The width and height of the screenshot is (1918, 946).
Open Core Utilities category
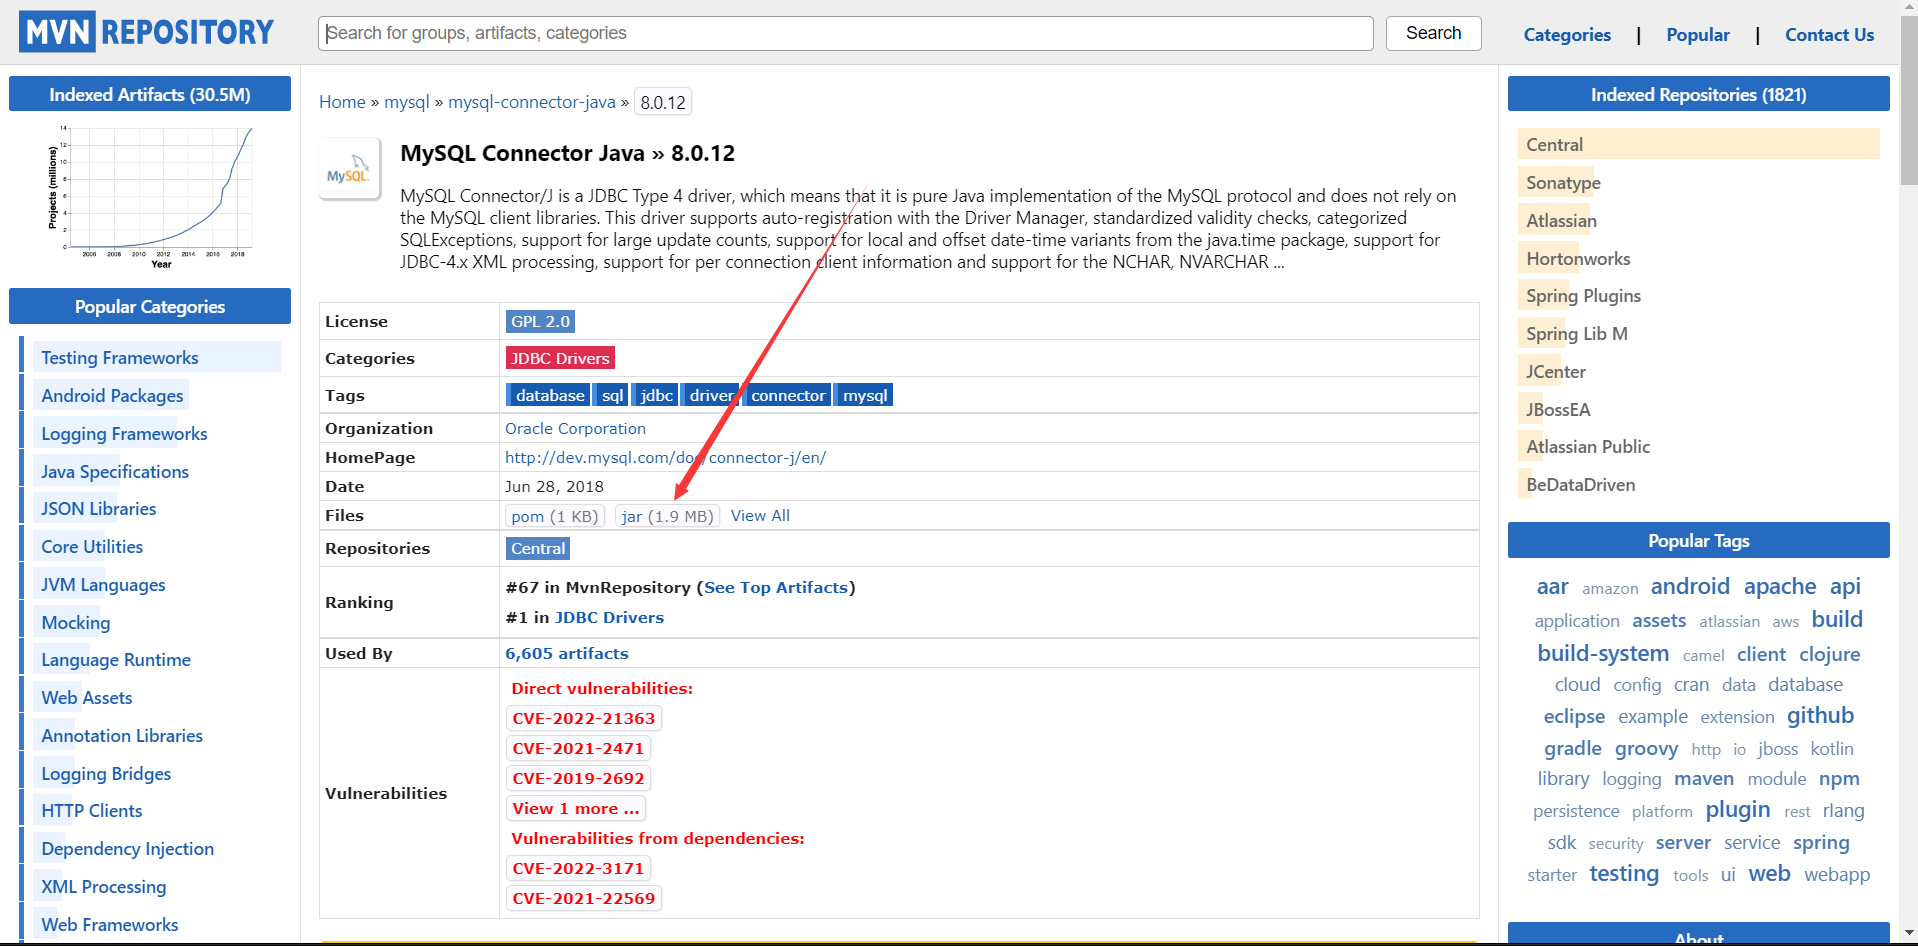[92, 547]
